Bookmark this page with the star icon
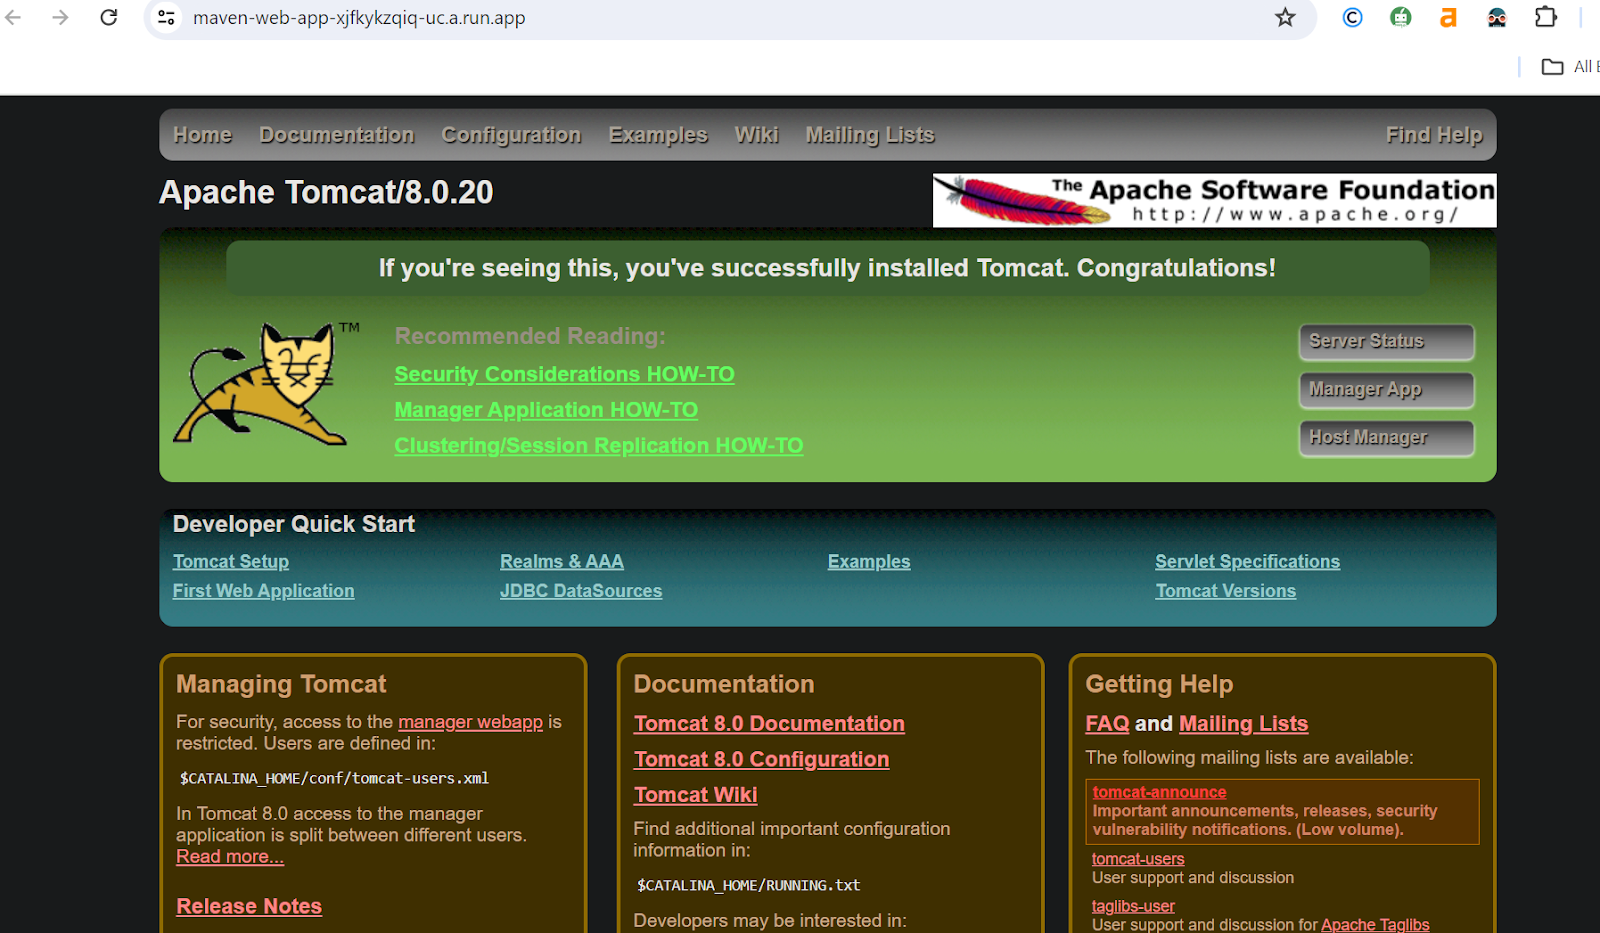 1285,17
